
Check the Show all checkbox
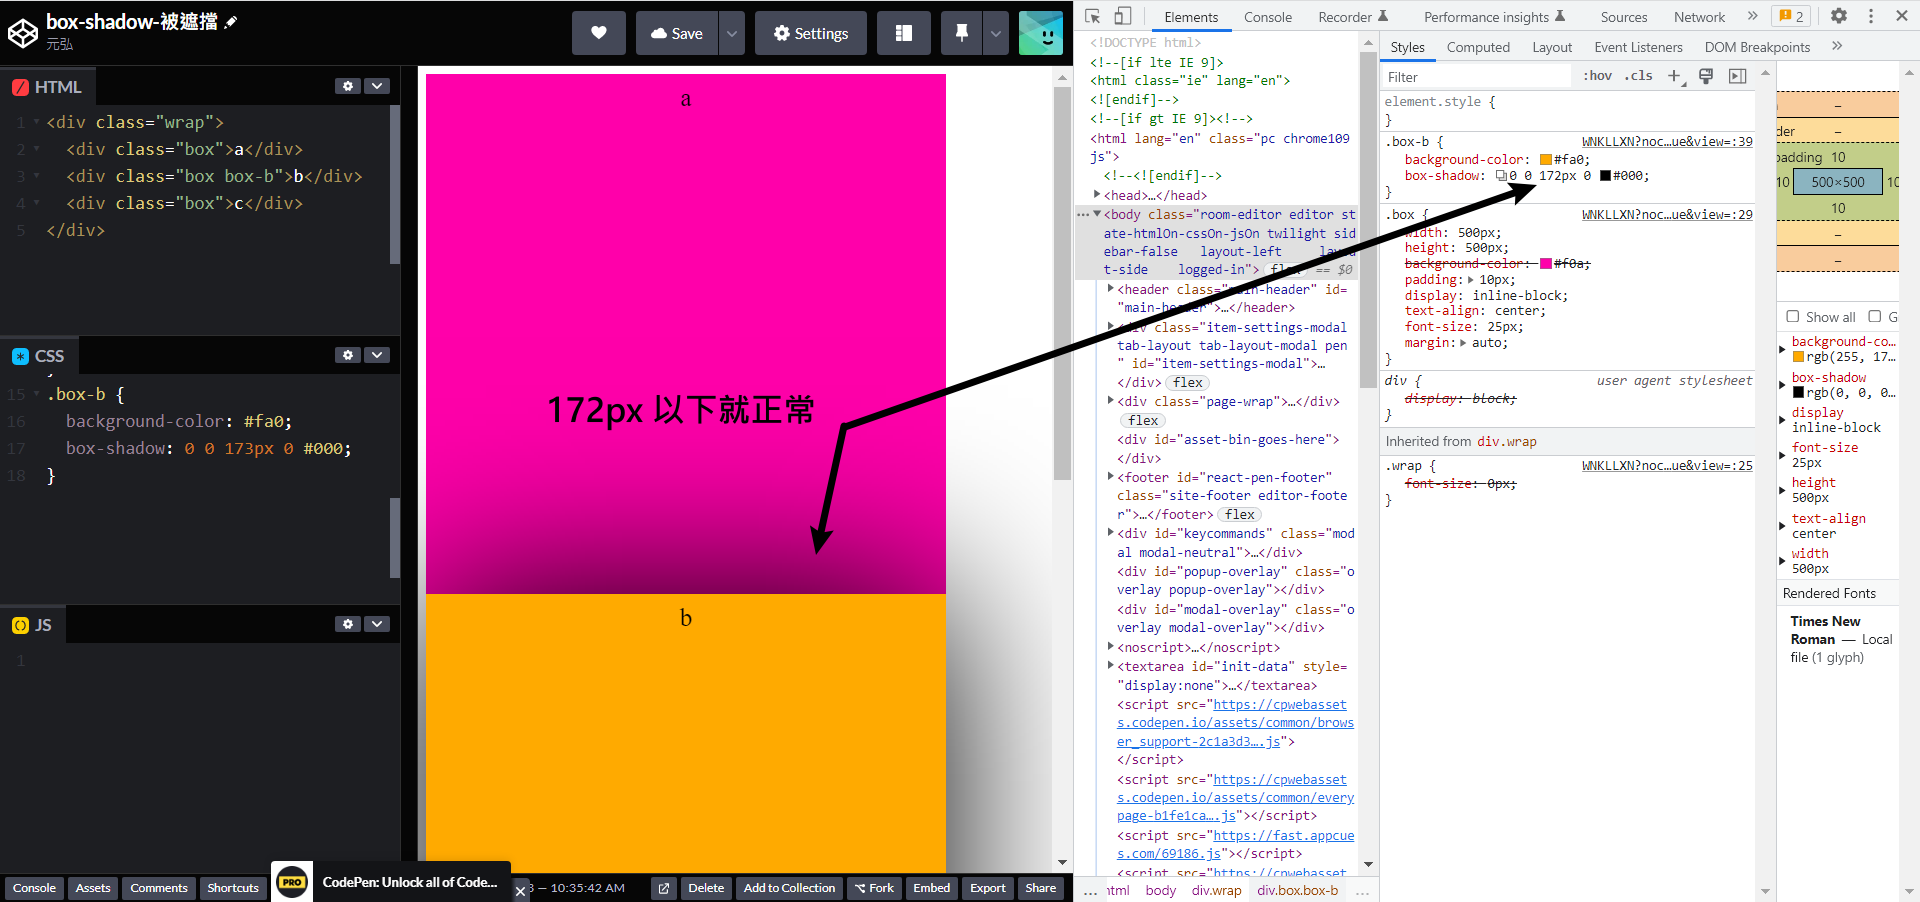click(x=1793, y=317)
